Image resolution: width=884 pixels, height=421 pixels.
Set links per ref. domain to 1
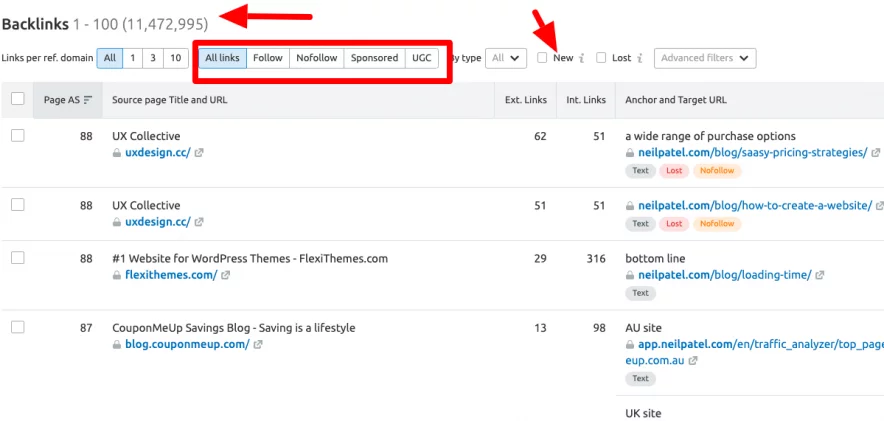click(132, 57)
